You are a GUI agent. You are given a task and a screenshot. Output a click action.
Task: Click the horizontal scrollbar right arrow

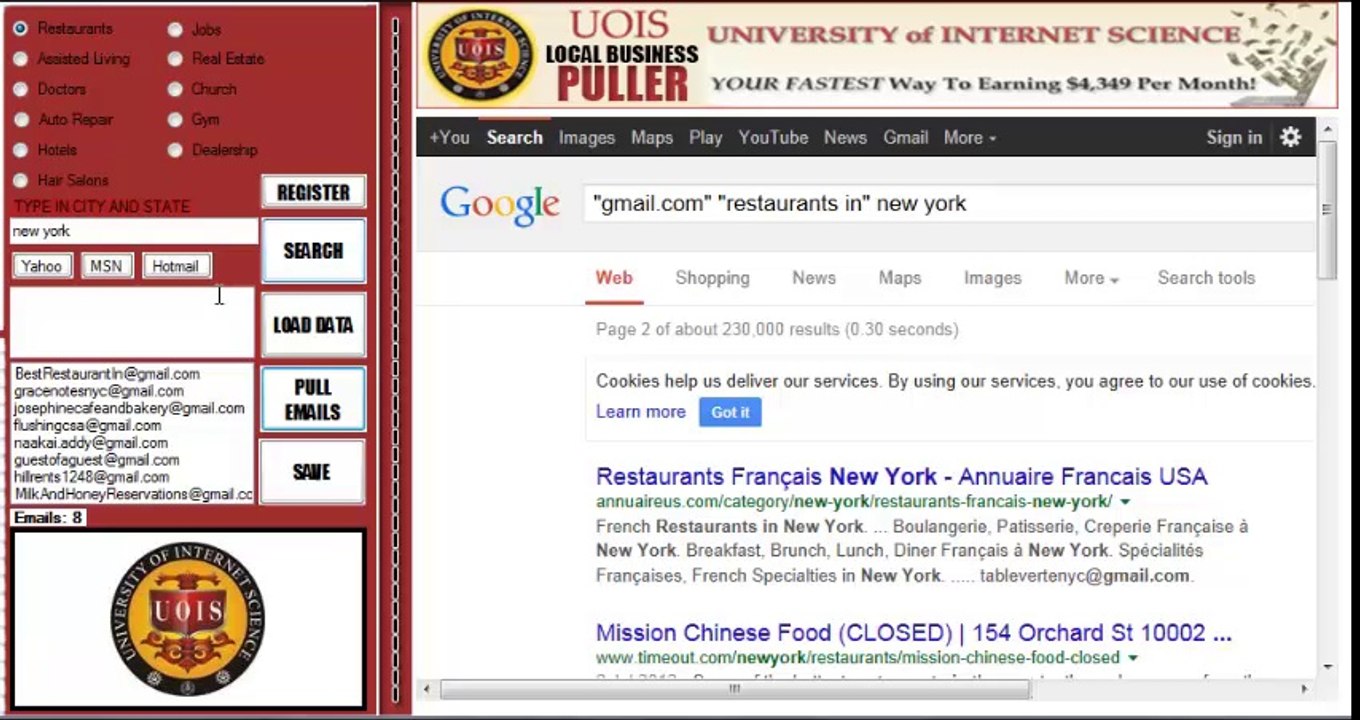[x=1304, y=689]
